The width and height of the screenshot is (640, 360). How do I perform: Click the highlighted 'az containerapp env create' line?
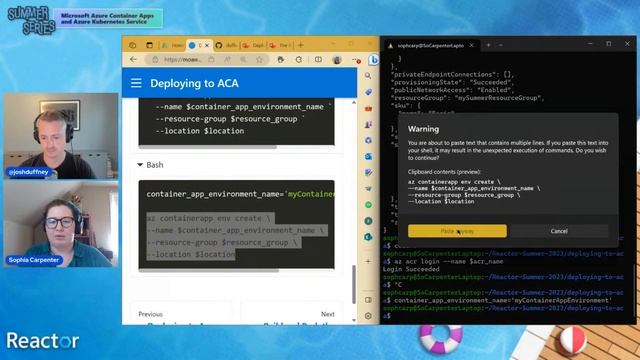[208, 218]
